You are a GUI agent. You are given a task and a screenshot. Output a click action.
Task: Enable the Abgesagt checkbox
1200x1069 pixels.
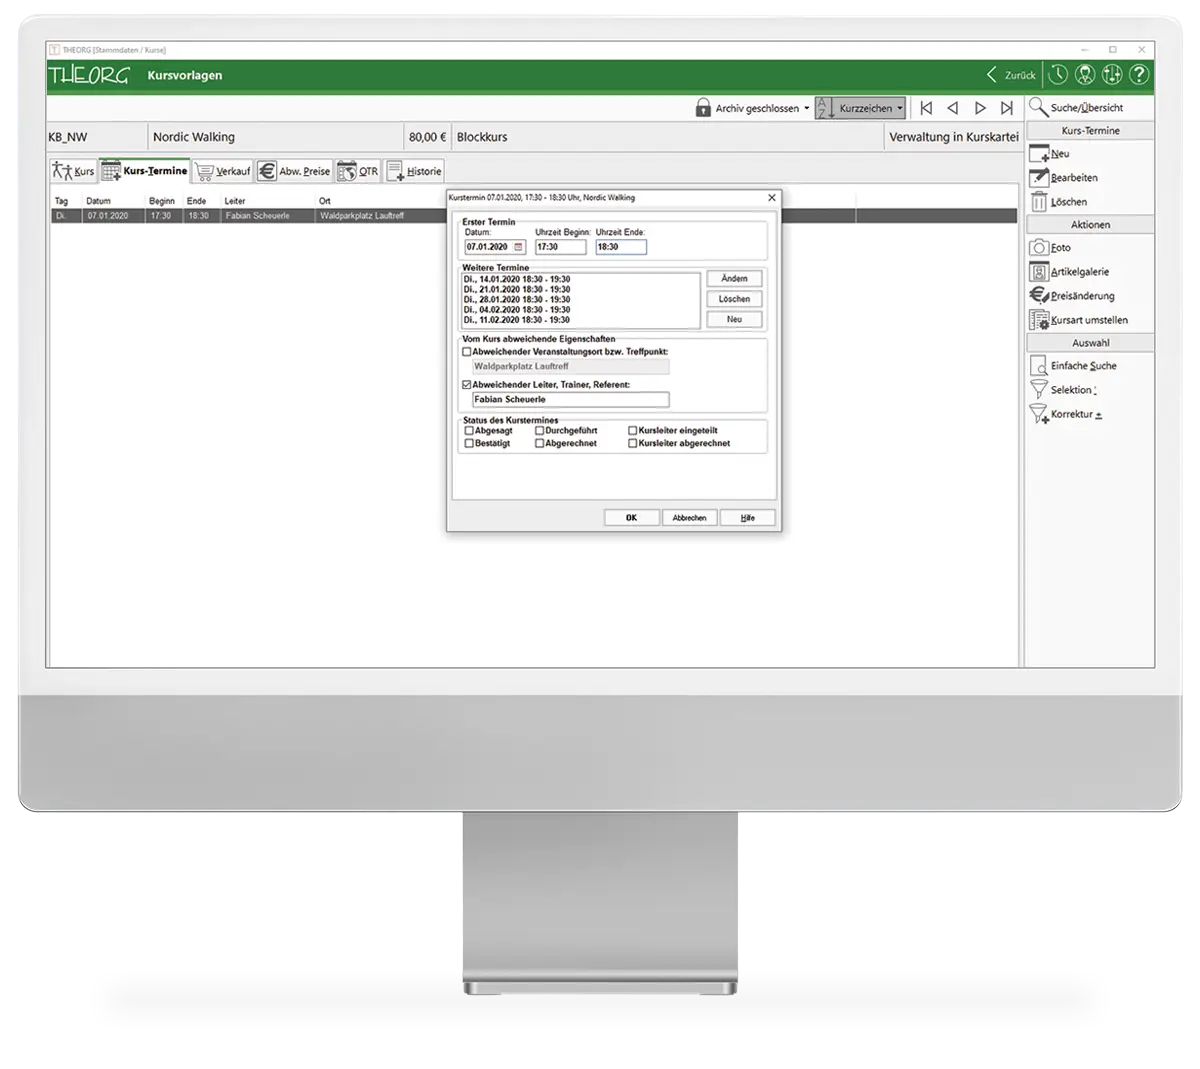469,431
